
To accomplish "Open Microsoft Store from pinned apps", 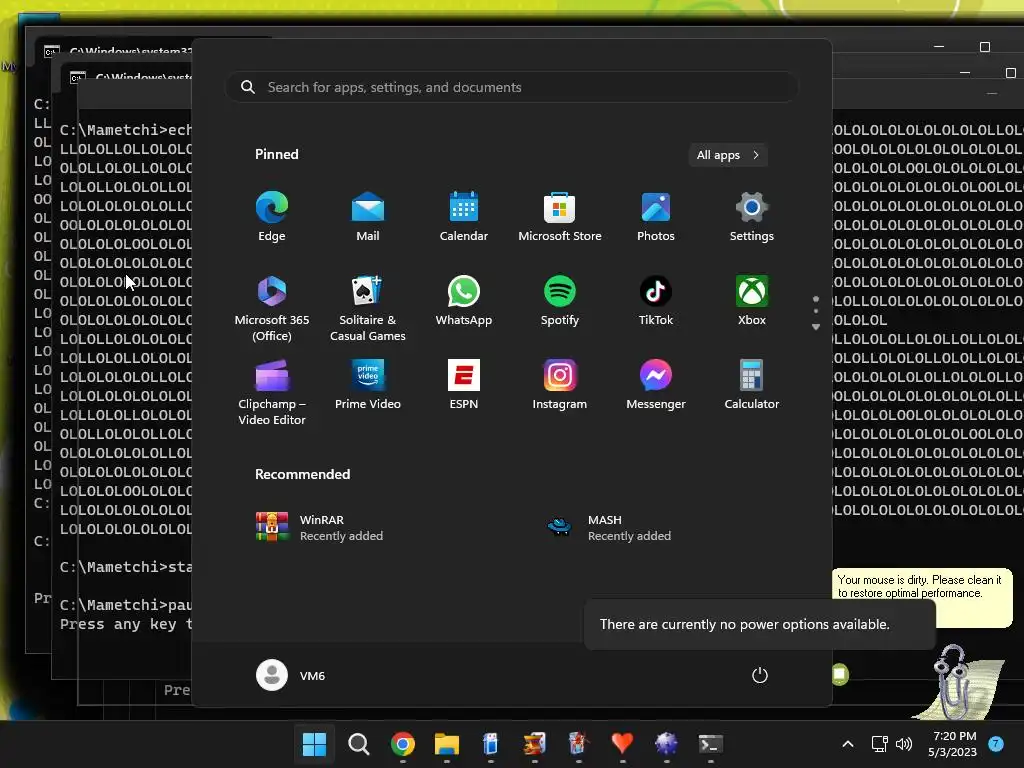I will click(560, 217).
